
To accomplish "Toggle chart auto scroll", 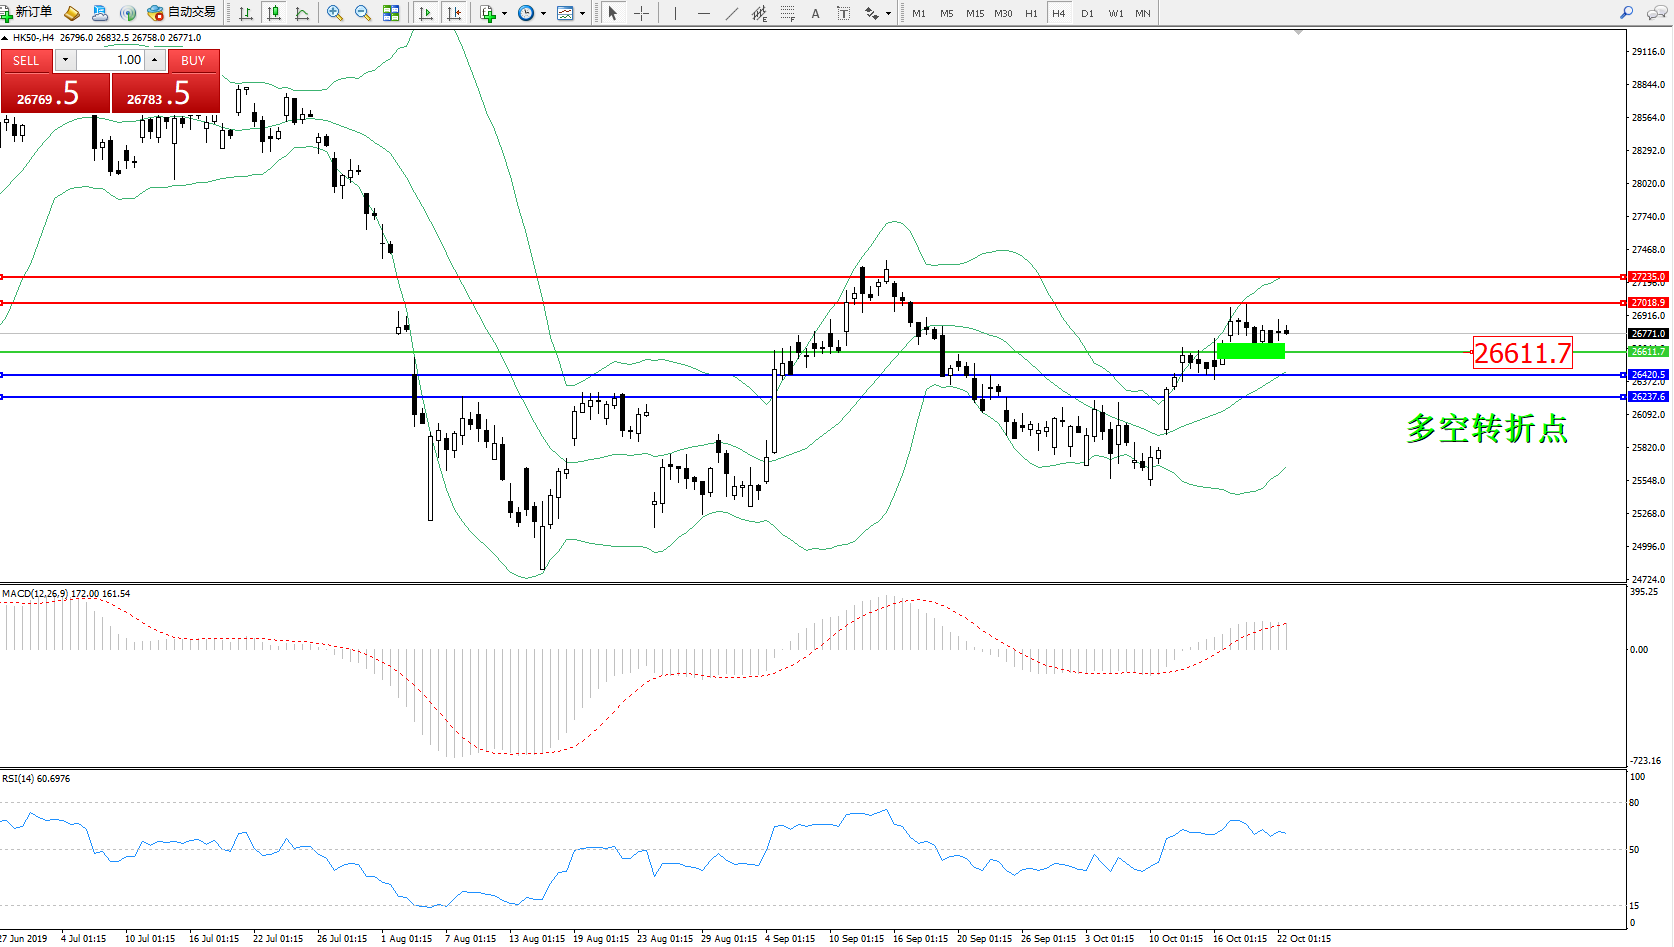I will (x=426, y=13).
